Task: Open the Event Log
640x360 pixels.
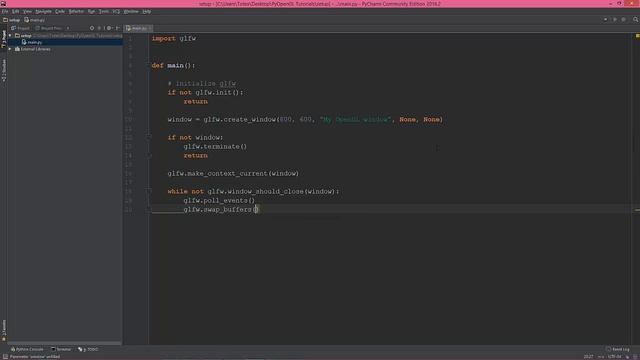Action: 618,349
